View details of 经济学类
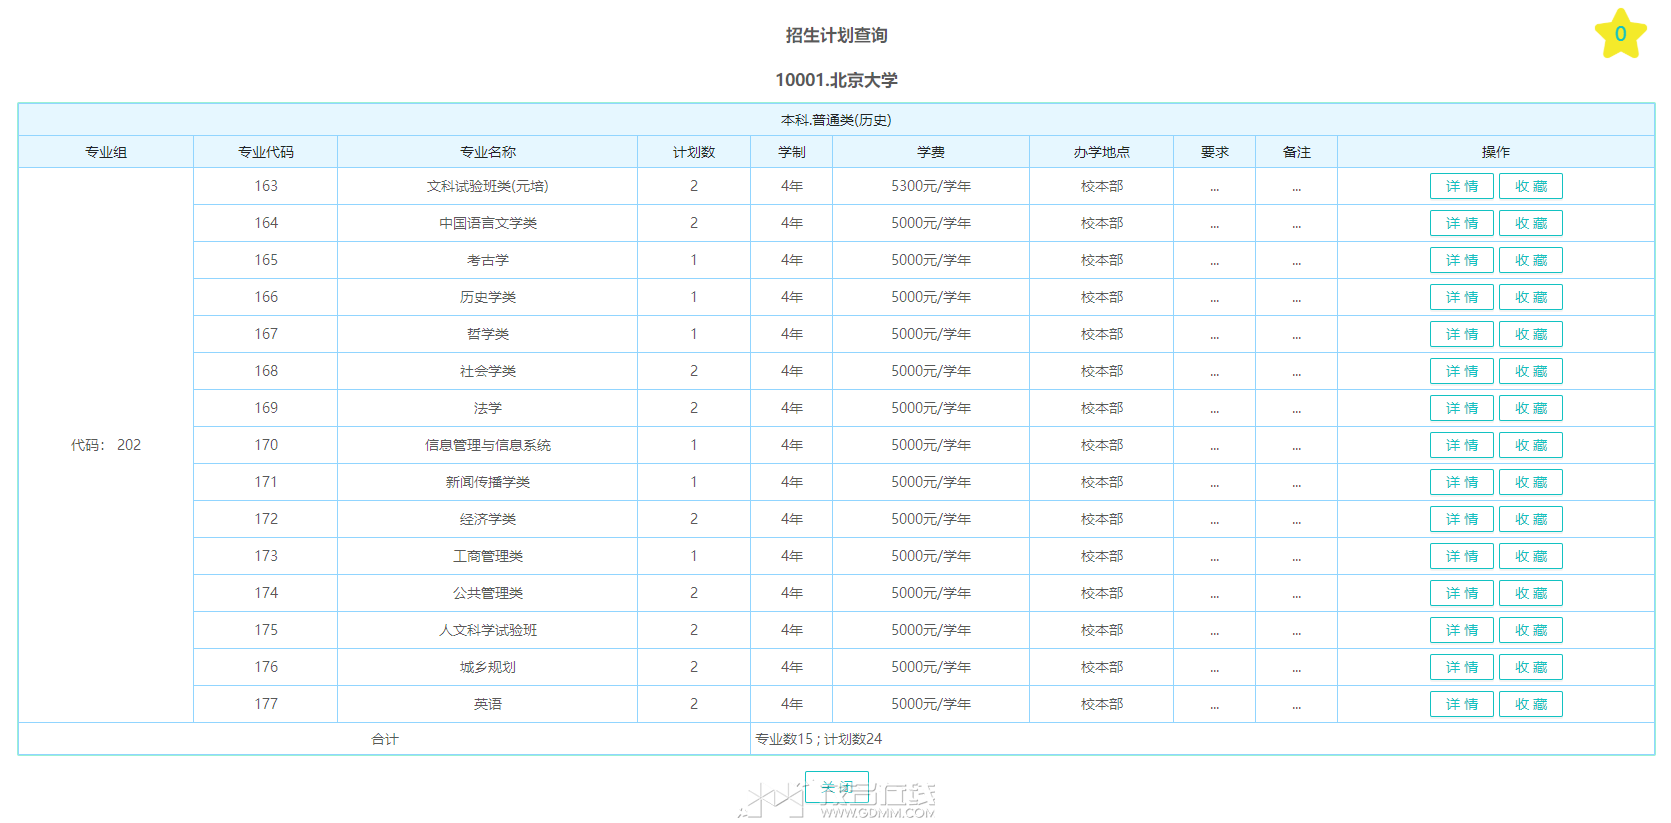 click(1461, 519)
